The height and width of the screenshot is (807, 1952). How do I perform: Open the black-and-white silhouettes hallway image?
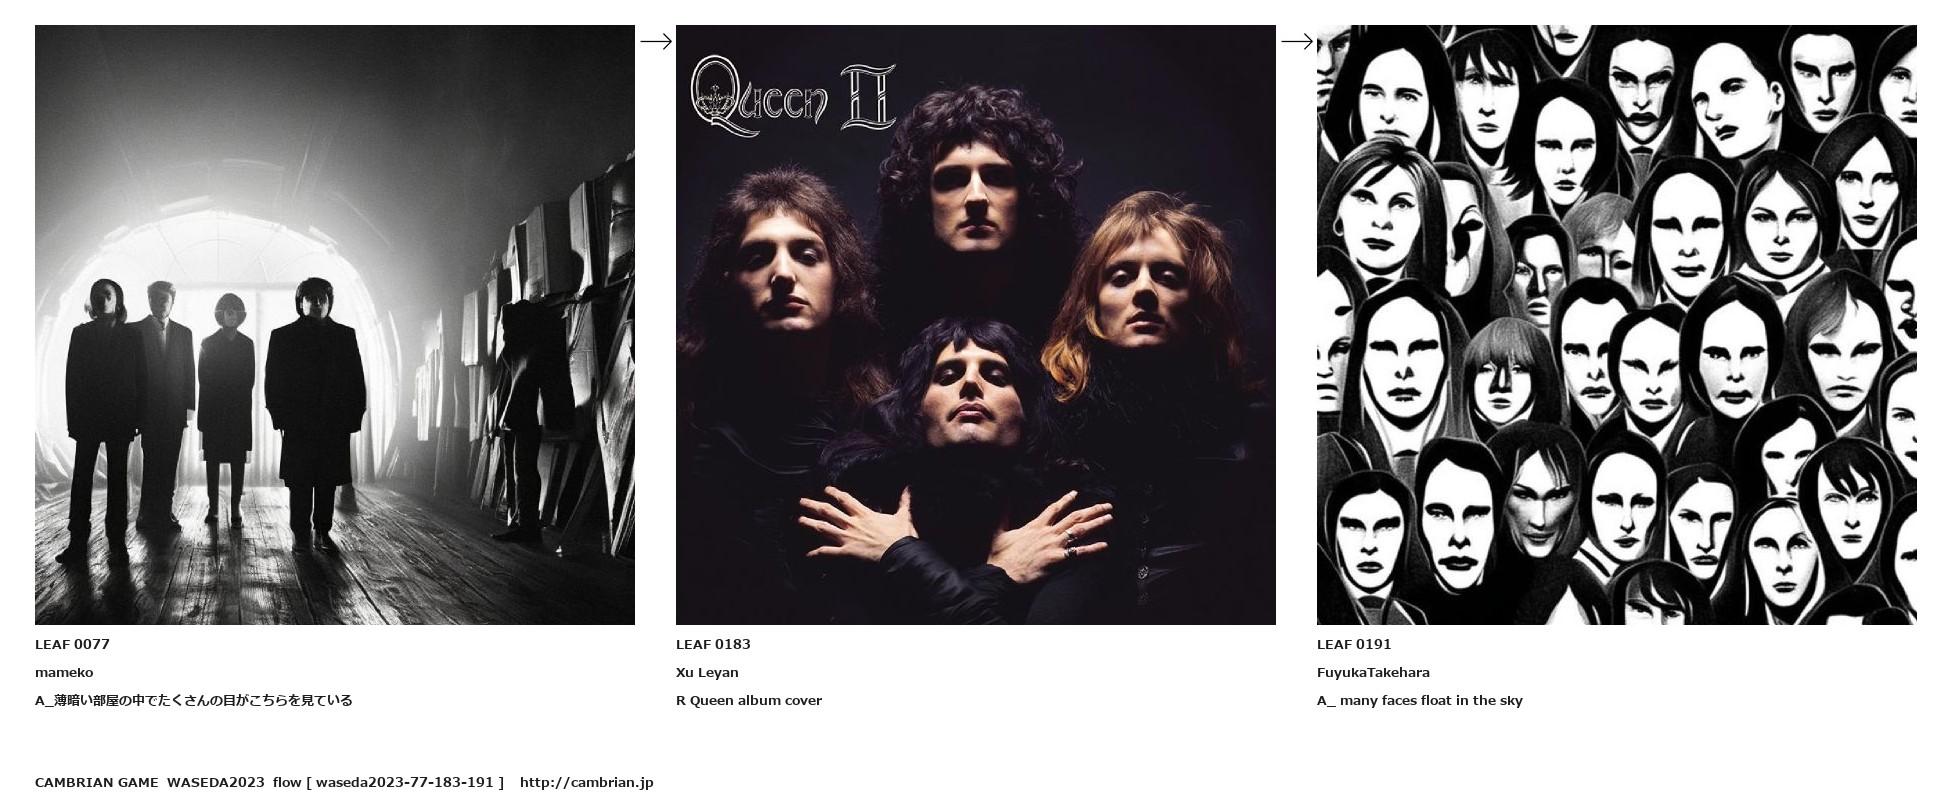click(x=335, y=325)
